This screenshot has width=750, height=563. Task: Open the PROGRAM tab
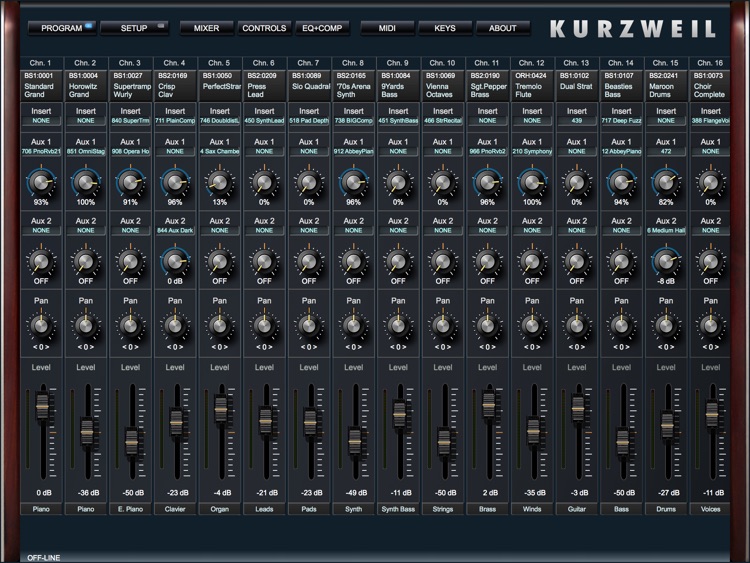(x=62, y=28)
